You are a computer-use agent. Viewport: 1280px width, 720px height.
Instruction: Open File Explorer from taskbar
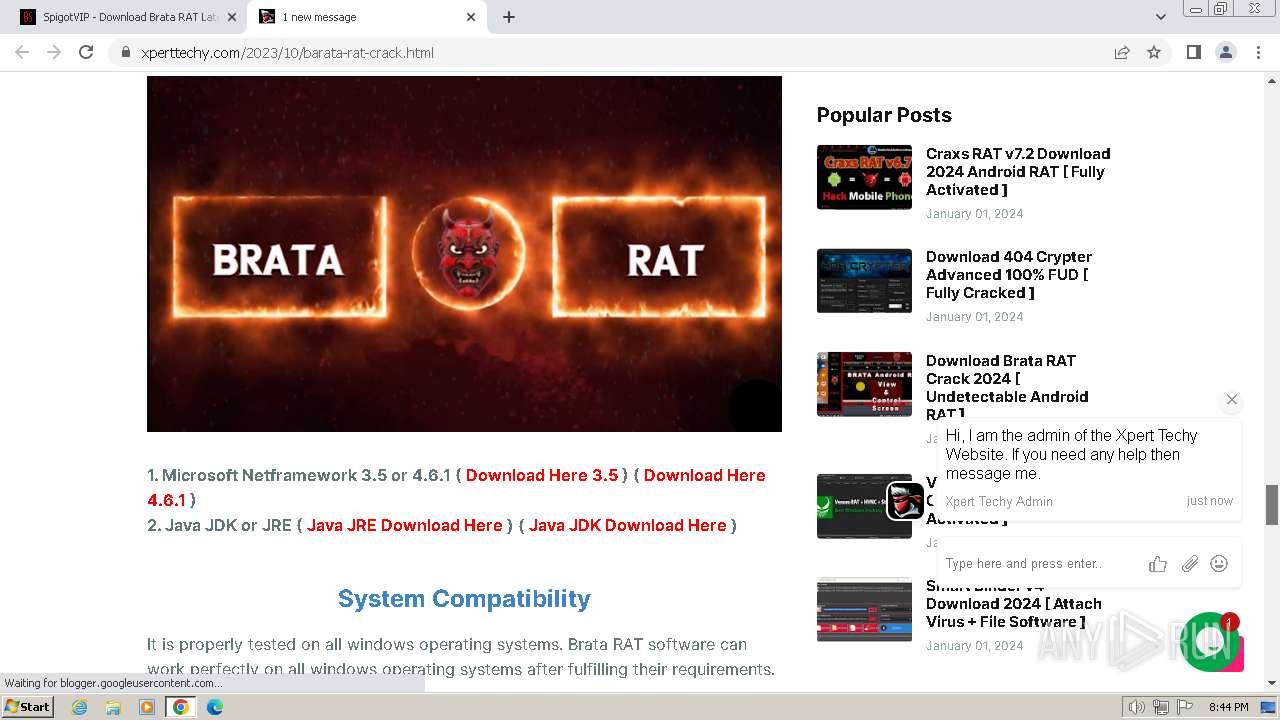click(113, 707)
